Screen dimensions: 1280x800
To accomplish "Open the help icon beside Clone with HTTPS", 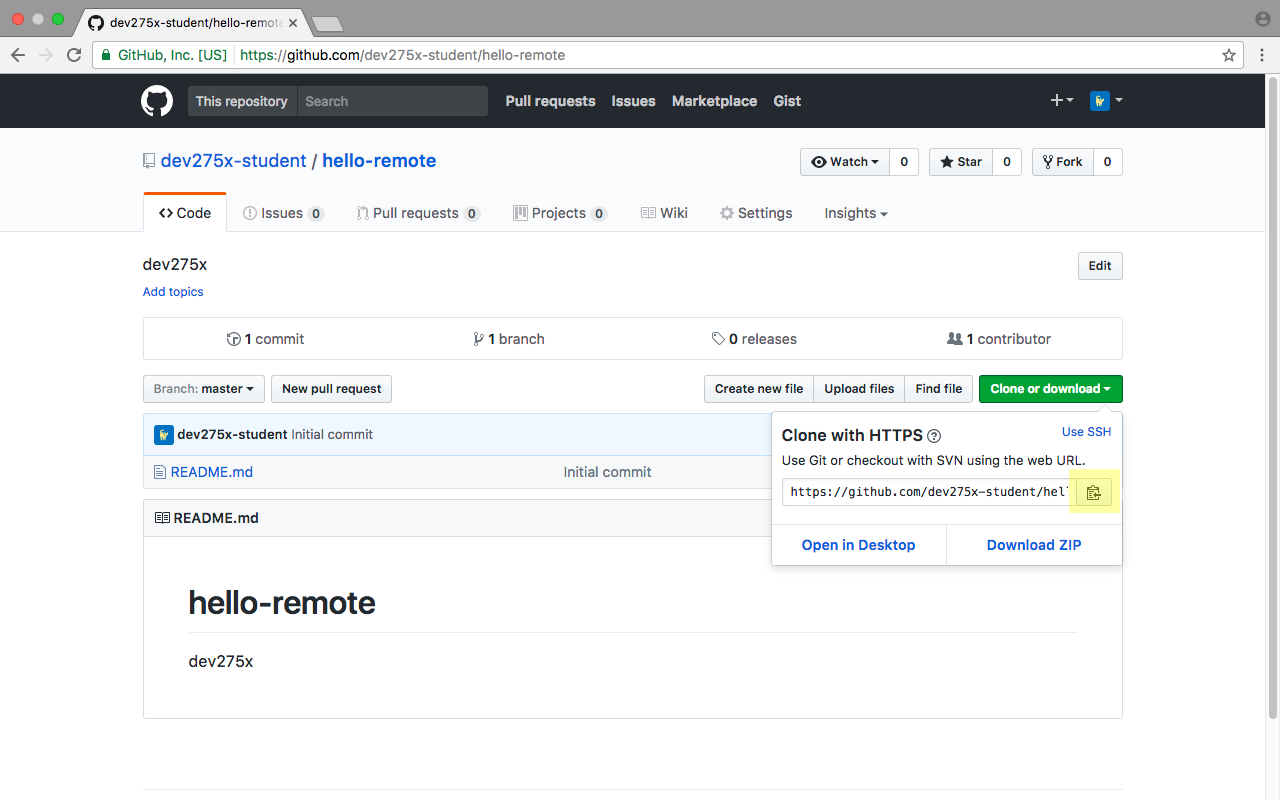I will coord(934,436).
